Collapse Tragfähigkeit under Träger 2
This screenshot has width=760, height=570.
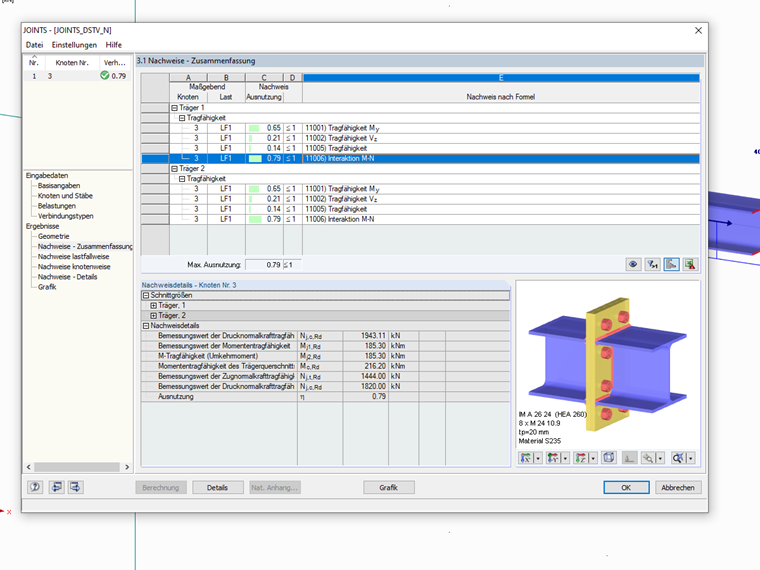point(182,179)
